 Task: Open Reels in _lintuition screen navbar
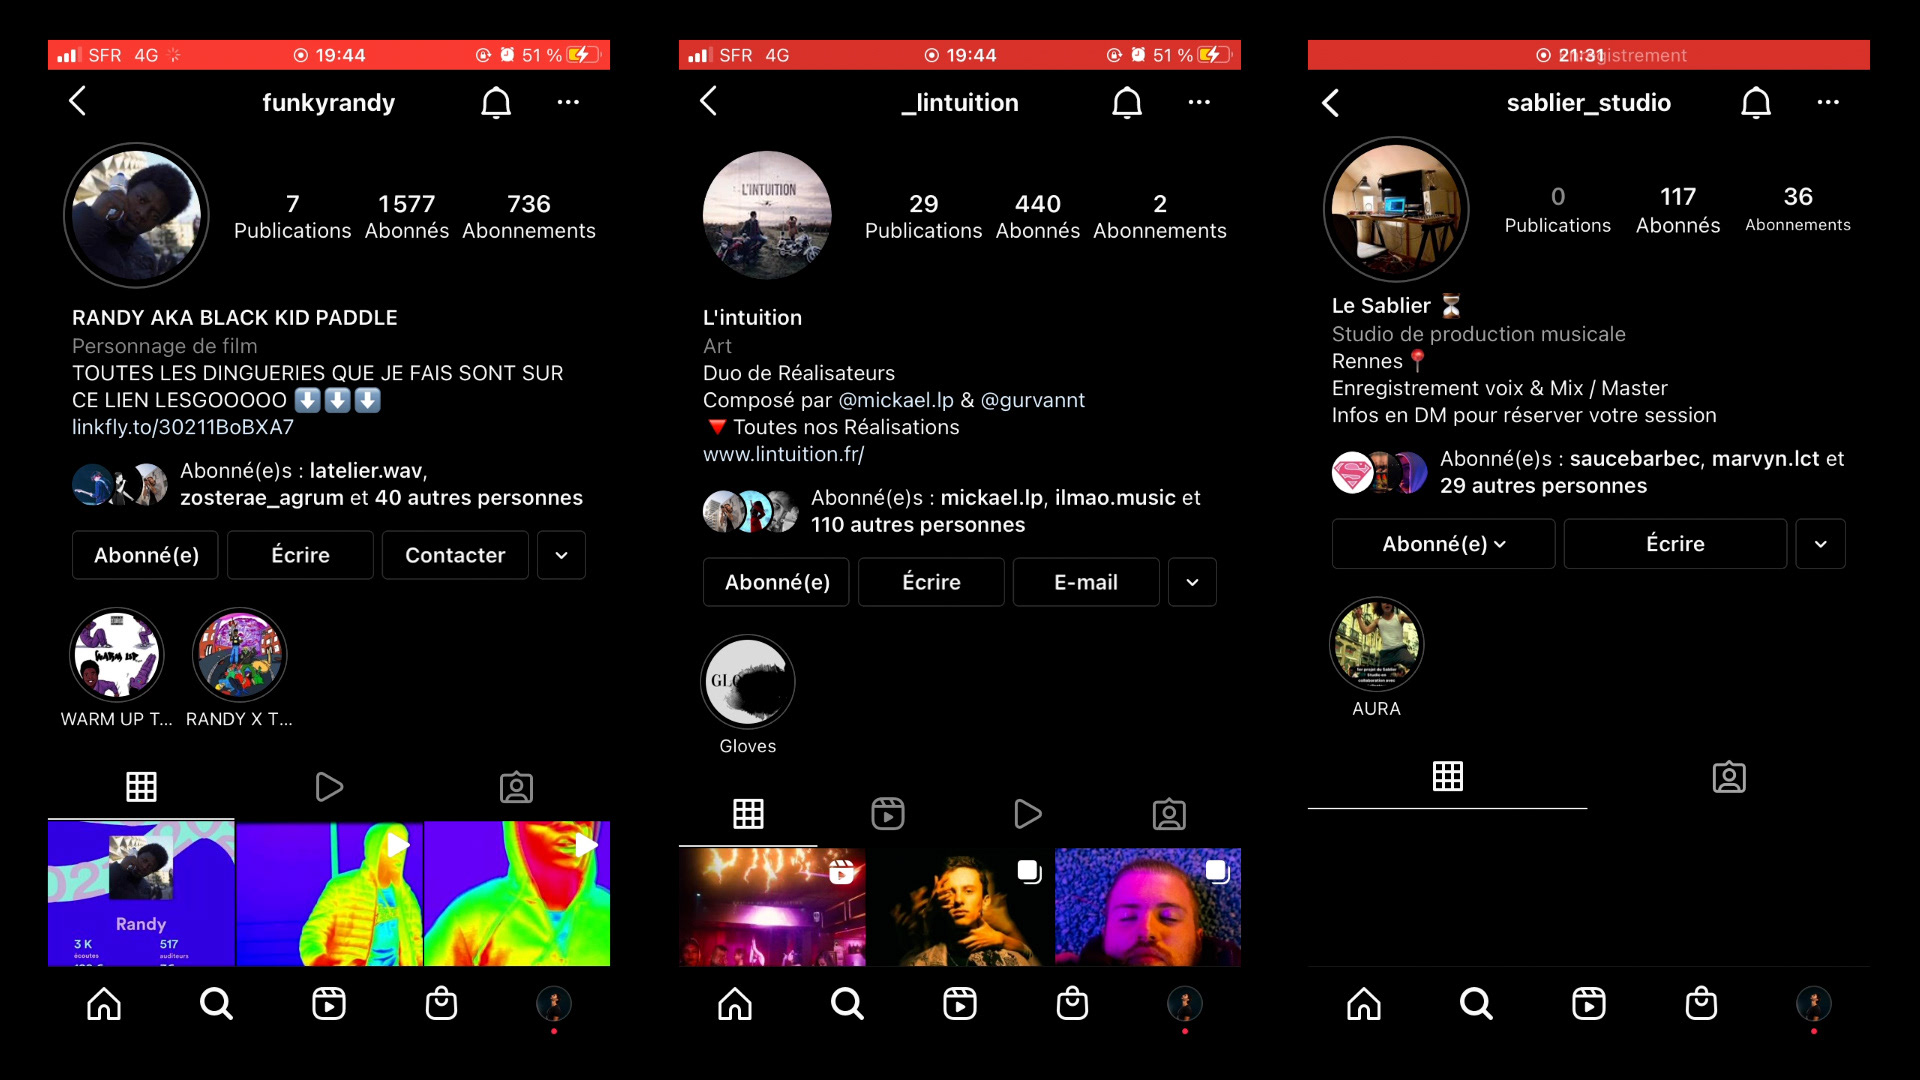(x=960, y=1003)
